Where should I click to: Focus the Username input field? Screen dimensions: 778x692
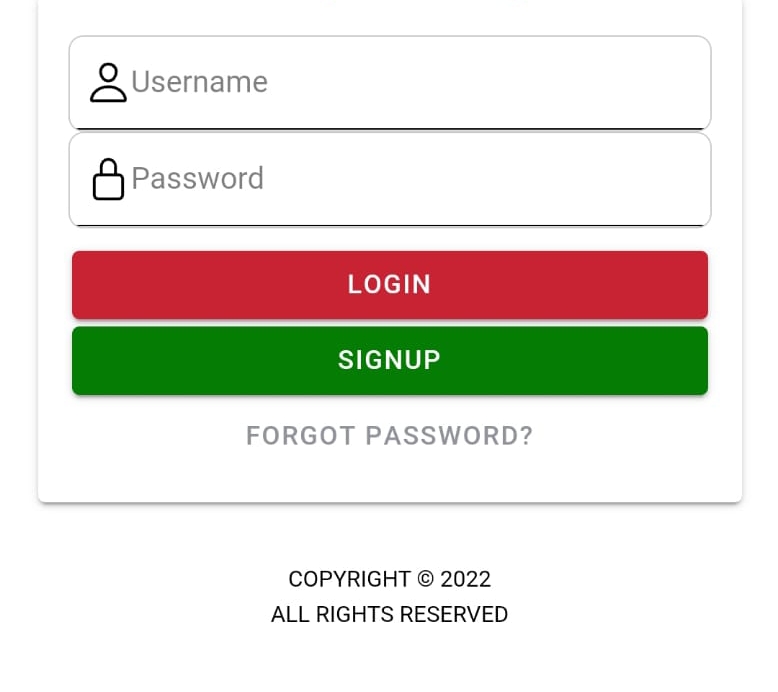390,82
